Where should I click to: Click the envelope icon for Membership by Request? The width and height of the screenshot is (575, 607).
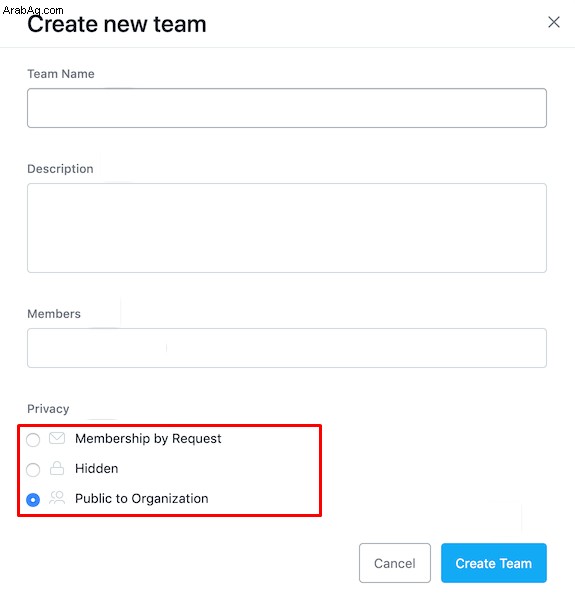[x=57, y=438]
